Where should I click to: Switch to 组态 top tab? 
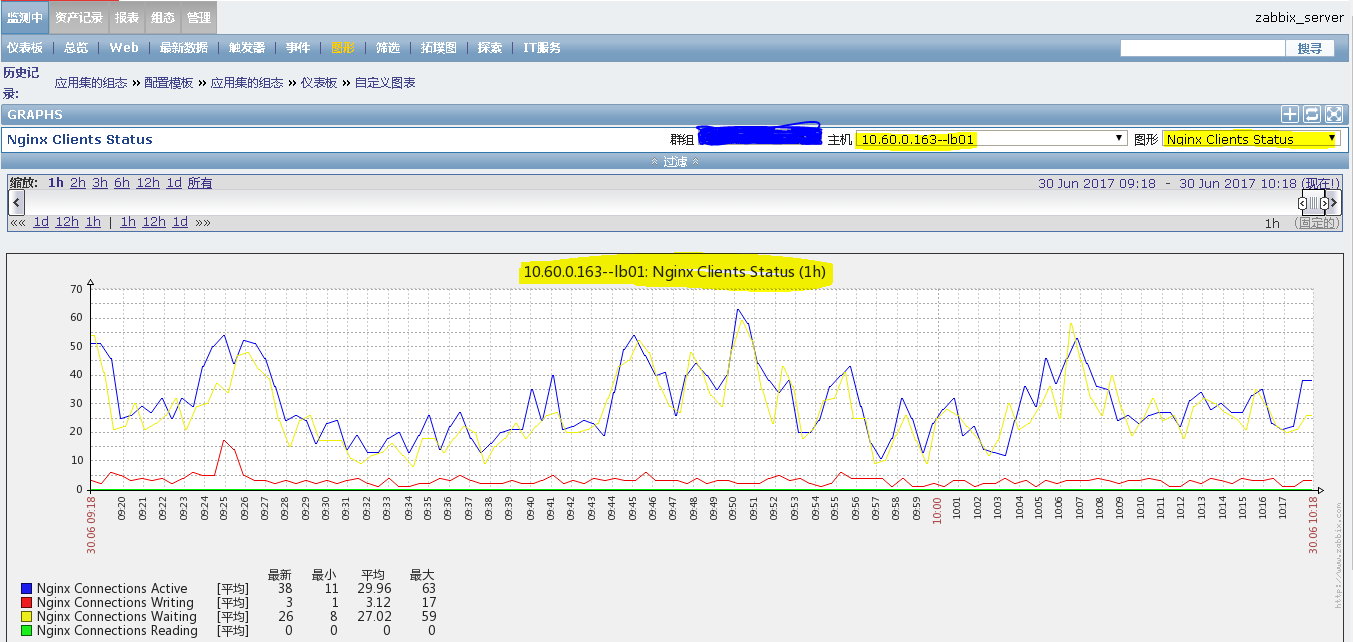[162, 17]
